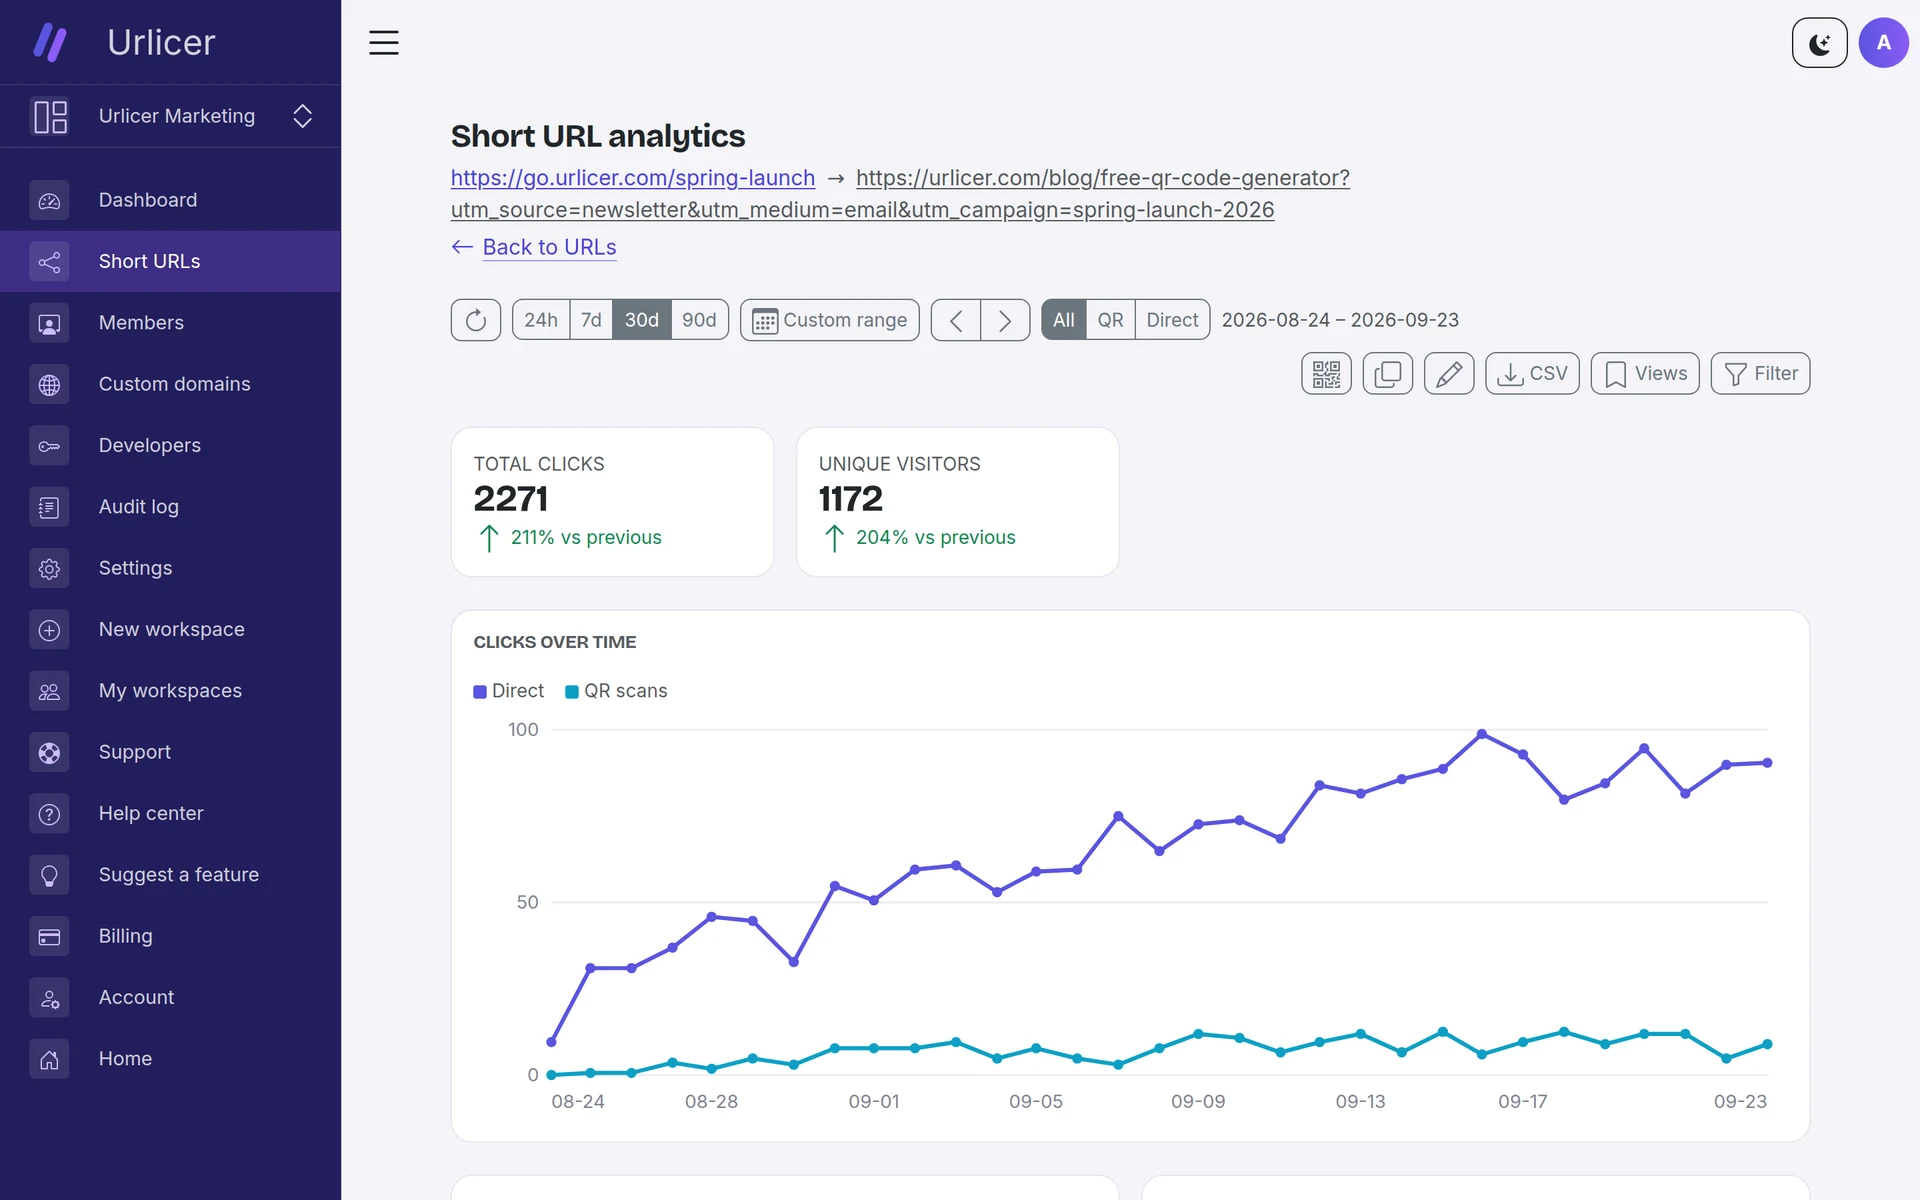Click the Custom domains globe icon
The image size is (1920, 1200).
pos(49,384)
